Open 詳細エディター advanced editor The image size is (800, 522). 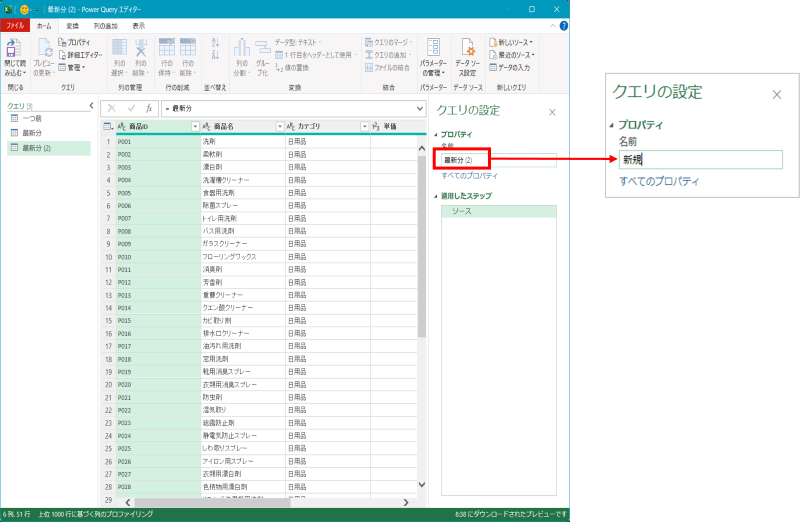pos(81,55)
